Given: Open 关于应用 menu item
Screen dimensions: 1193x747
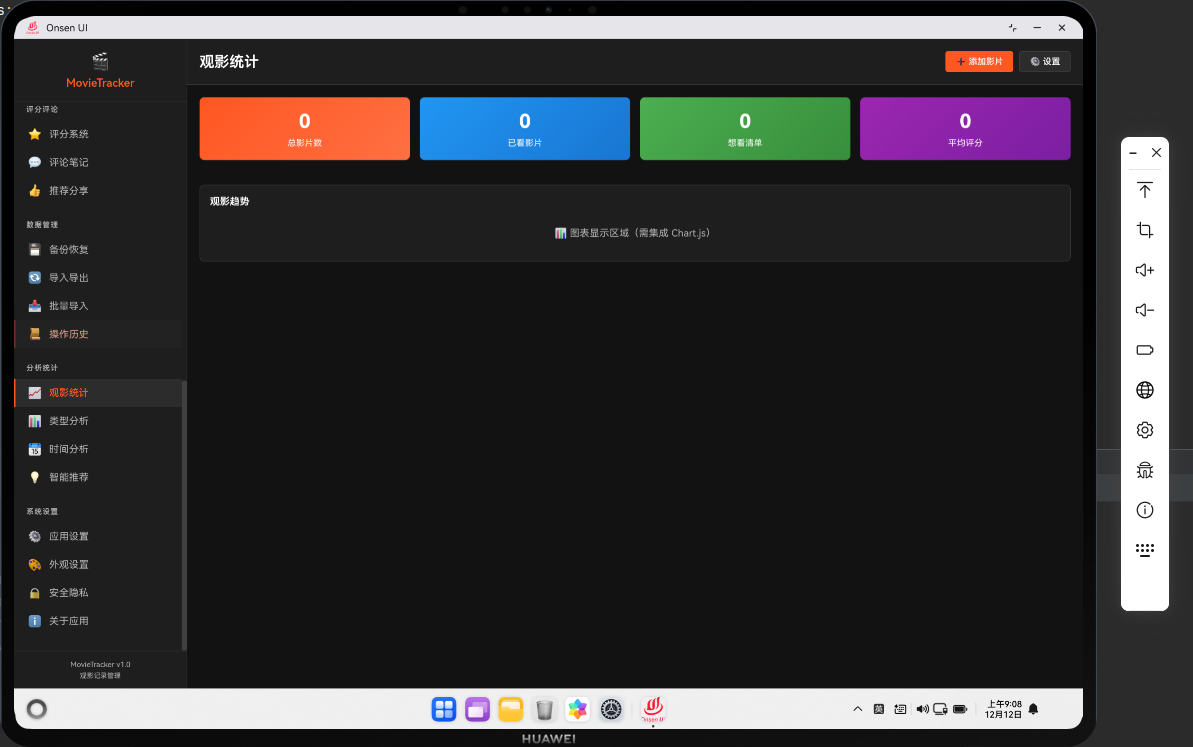Looking at the screenshot, I should point(97,621).
